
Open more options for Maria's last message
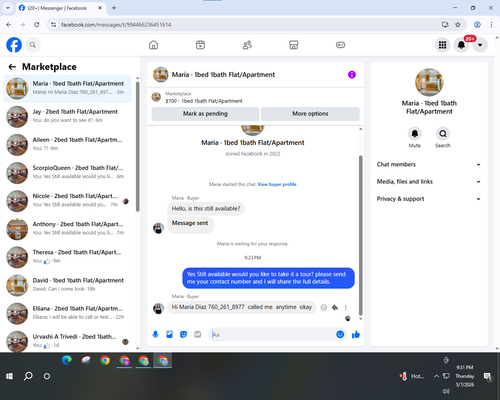click(x=346, y=307)
